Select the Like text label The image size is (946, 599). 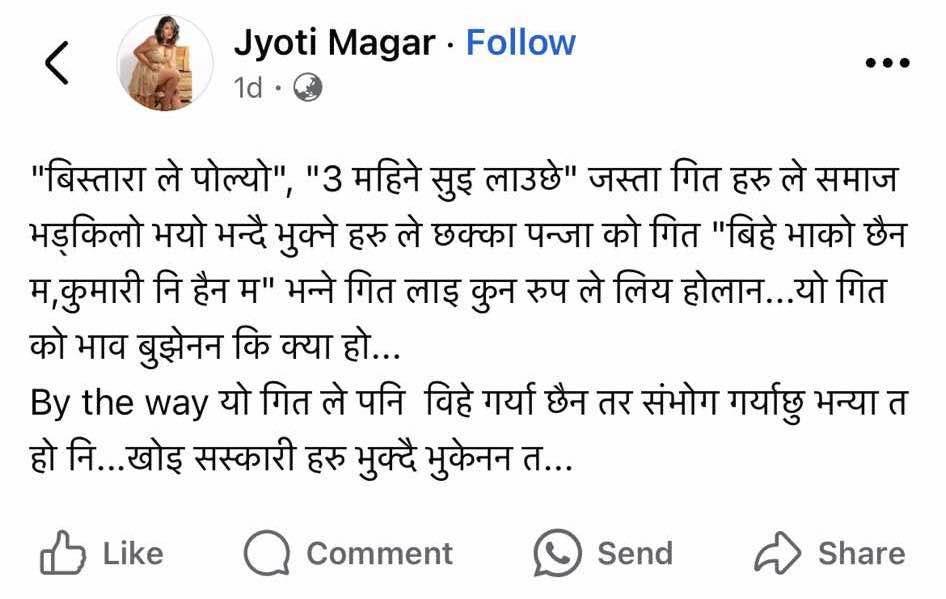point(133,554)
